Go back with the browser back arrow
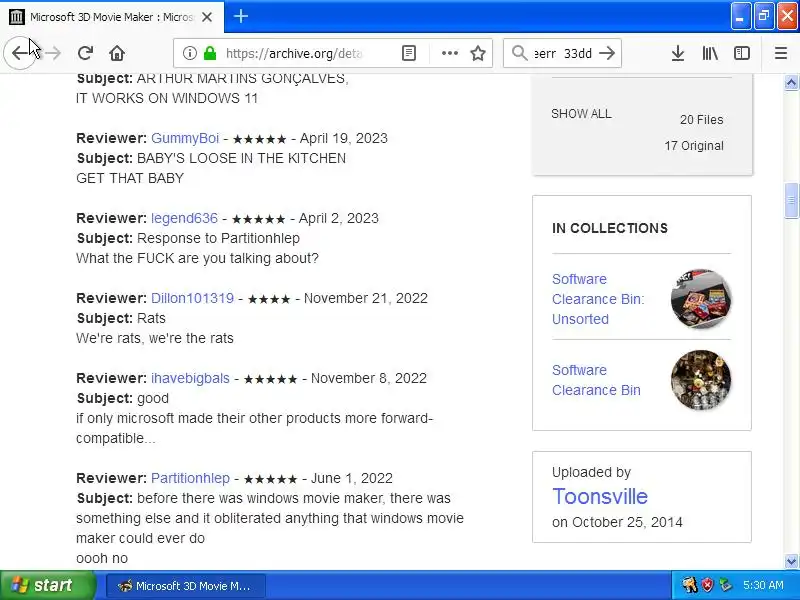The height and width of the screenshot is (600, 800). 19,53
